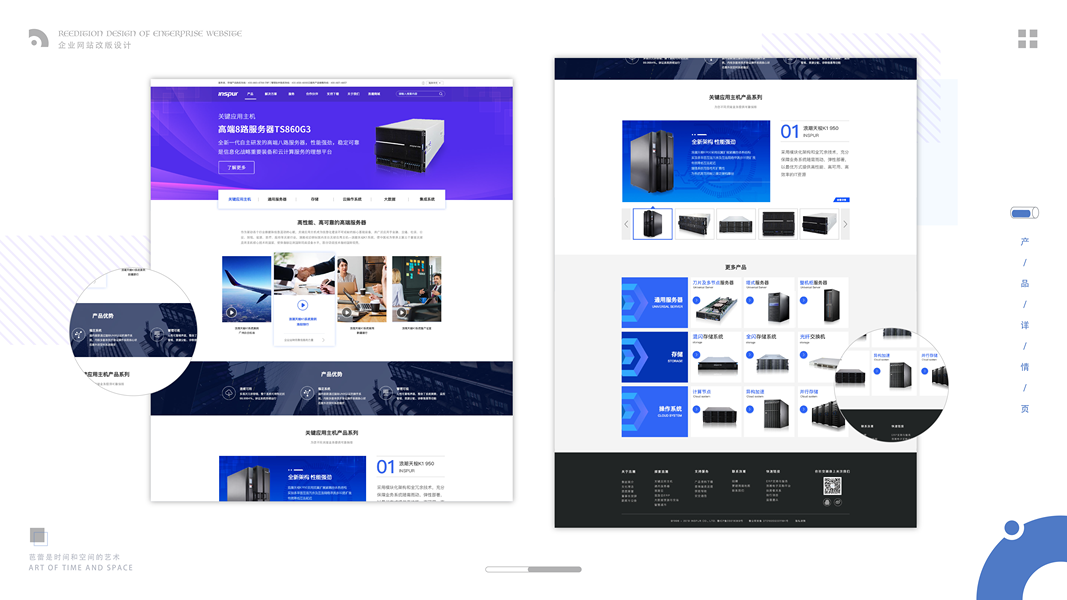Click blue arrow circle on 塔式服务器 card
This screenshot has height=600, width=1067.
pyautogui.click(x=750, y=300)
